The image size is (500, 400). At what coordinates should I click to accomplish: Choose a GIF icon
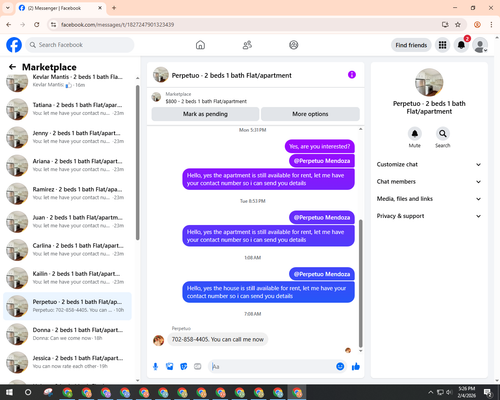pyautogui.click(x=198, y=367)
